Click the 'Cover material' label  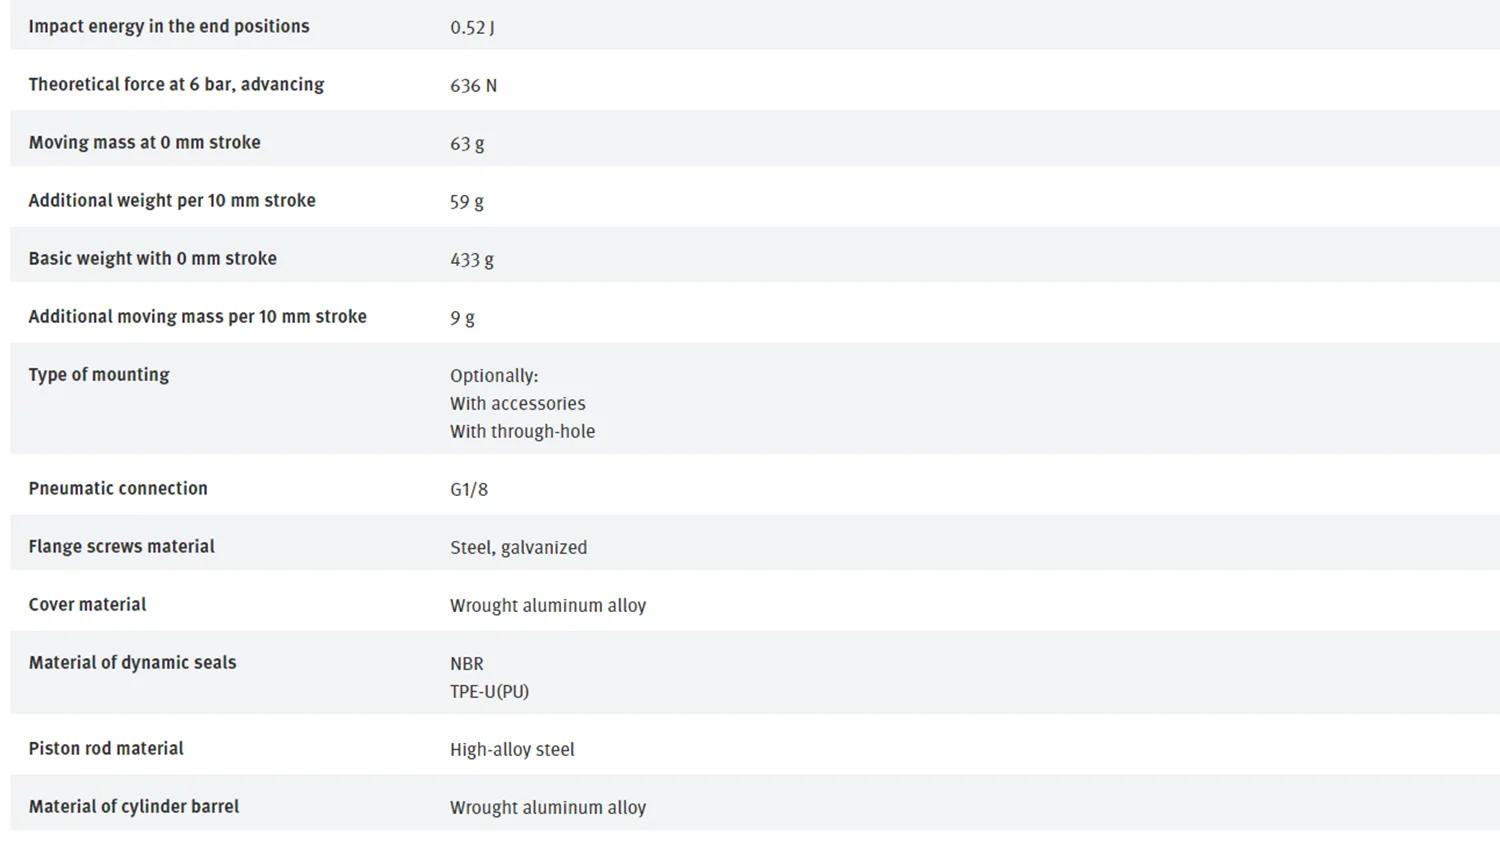pos(87,605)
